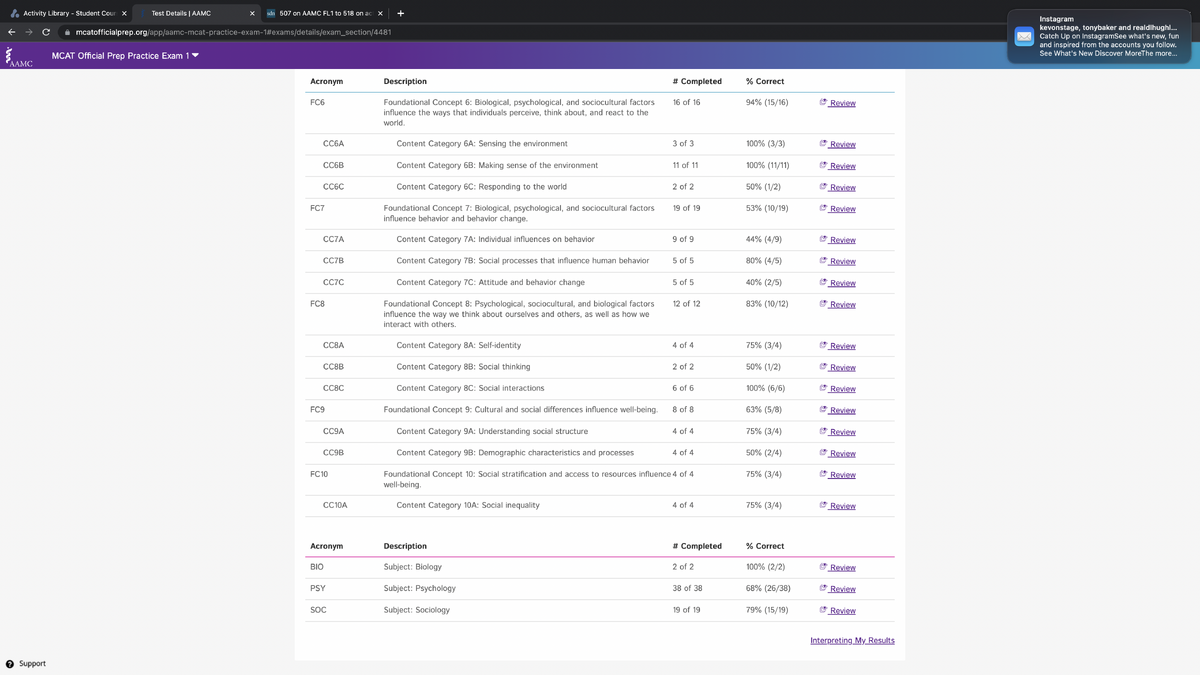
Task: Click Review link for CC9B row
Action: pos(838,453)
